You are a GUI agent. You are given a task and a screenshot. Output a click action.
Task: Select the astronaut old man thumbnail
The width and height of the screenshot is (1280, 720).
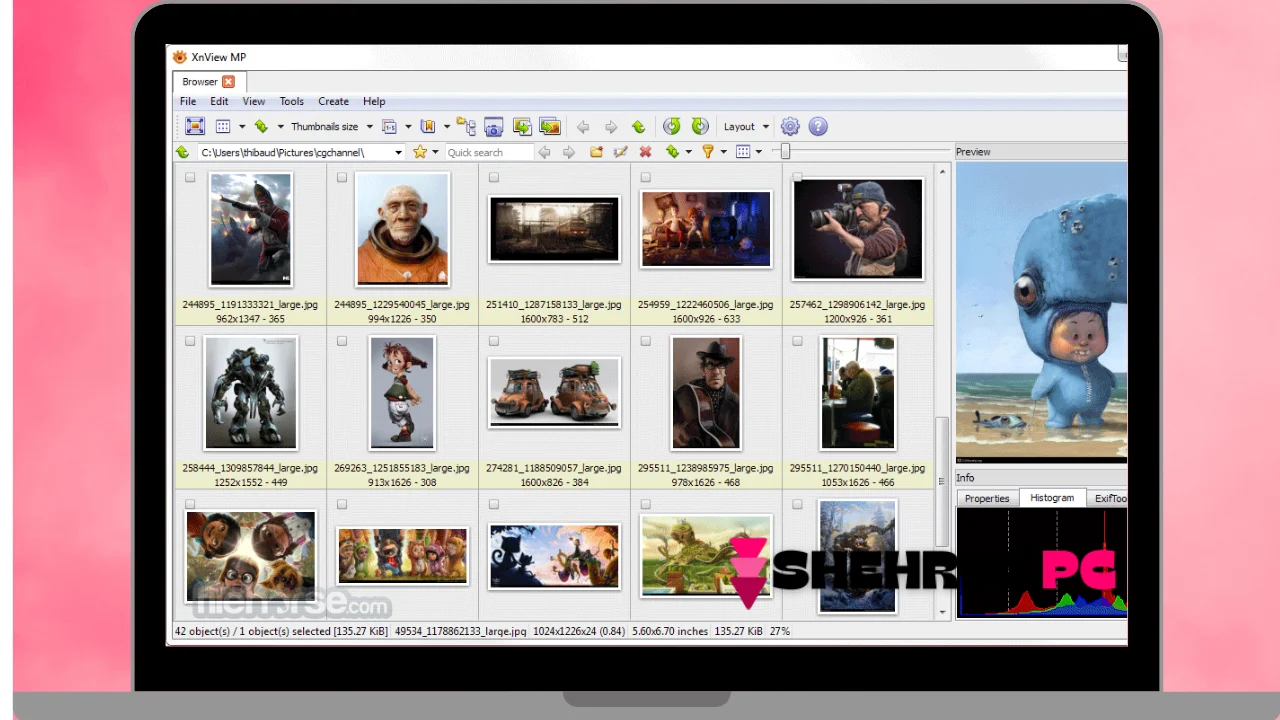pos(403,229)
